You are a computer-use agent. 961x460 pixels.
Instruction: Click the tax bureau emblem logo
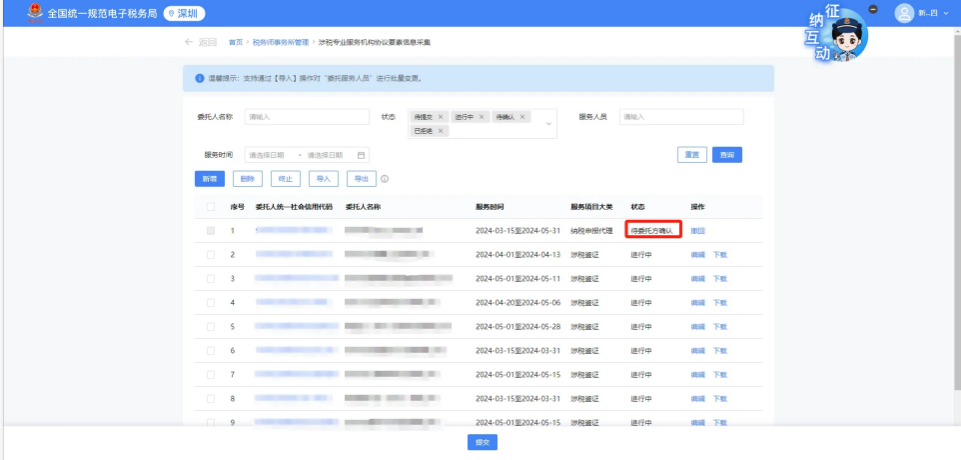pyautogui.click(x=36, y=13)
